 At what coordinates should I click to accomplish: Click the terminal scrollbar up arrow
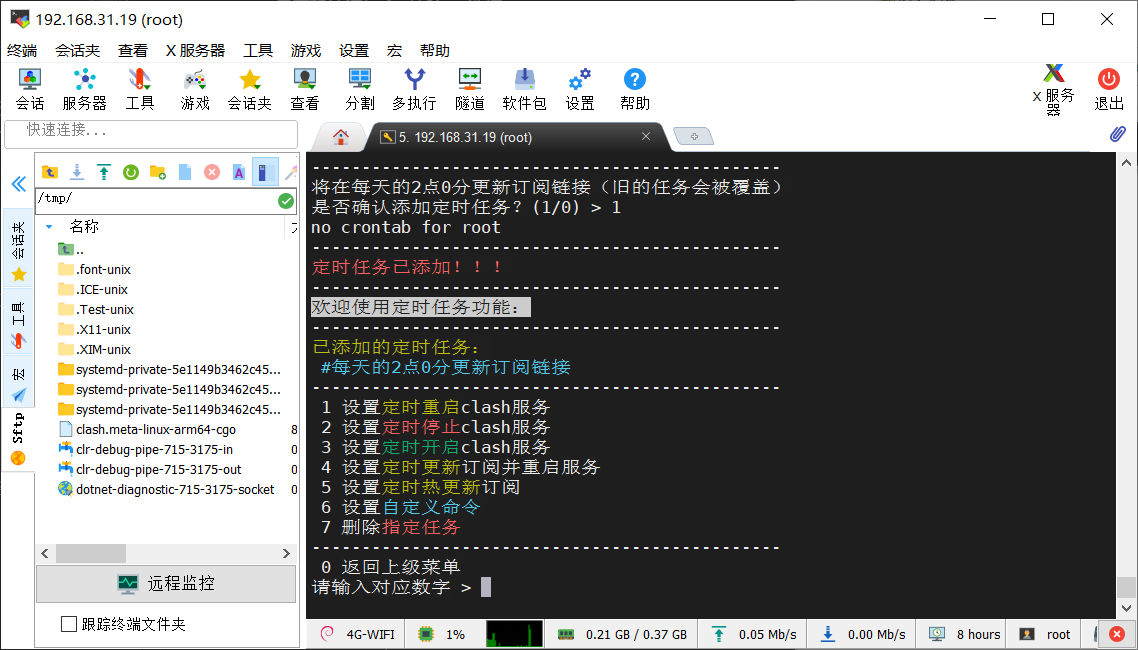pos(1126,162)
